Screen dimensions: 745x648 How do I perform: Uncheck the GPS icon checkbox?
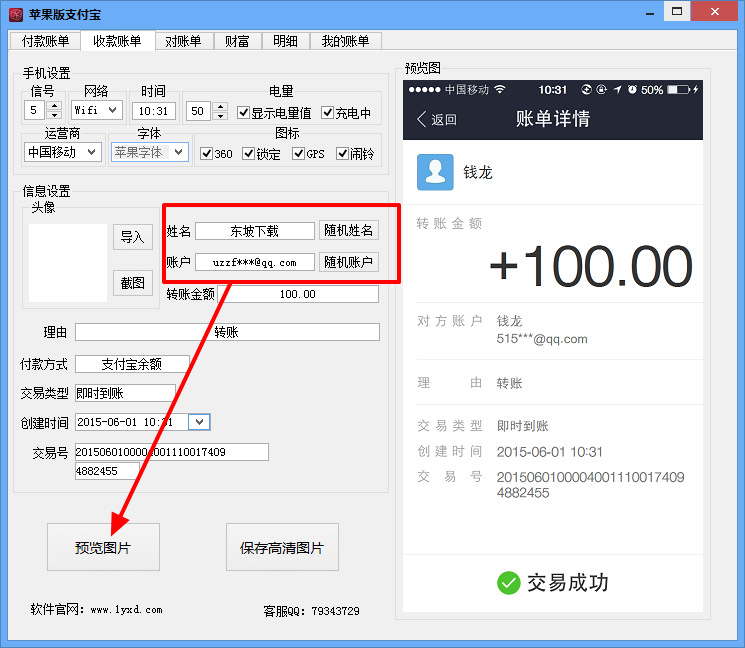(298, 153)
